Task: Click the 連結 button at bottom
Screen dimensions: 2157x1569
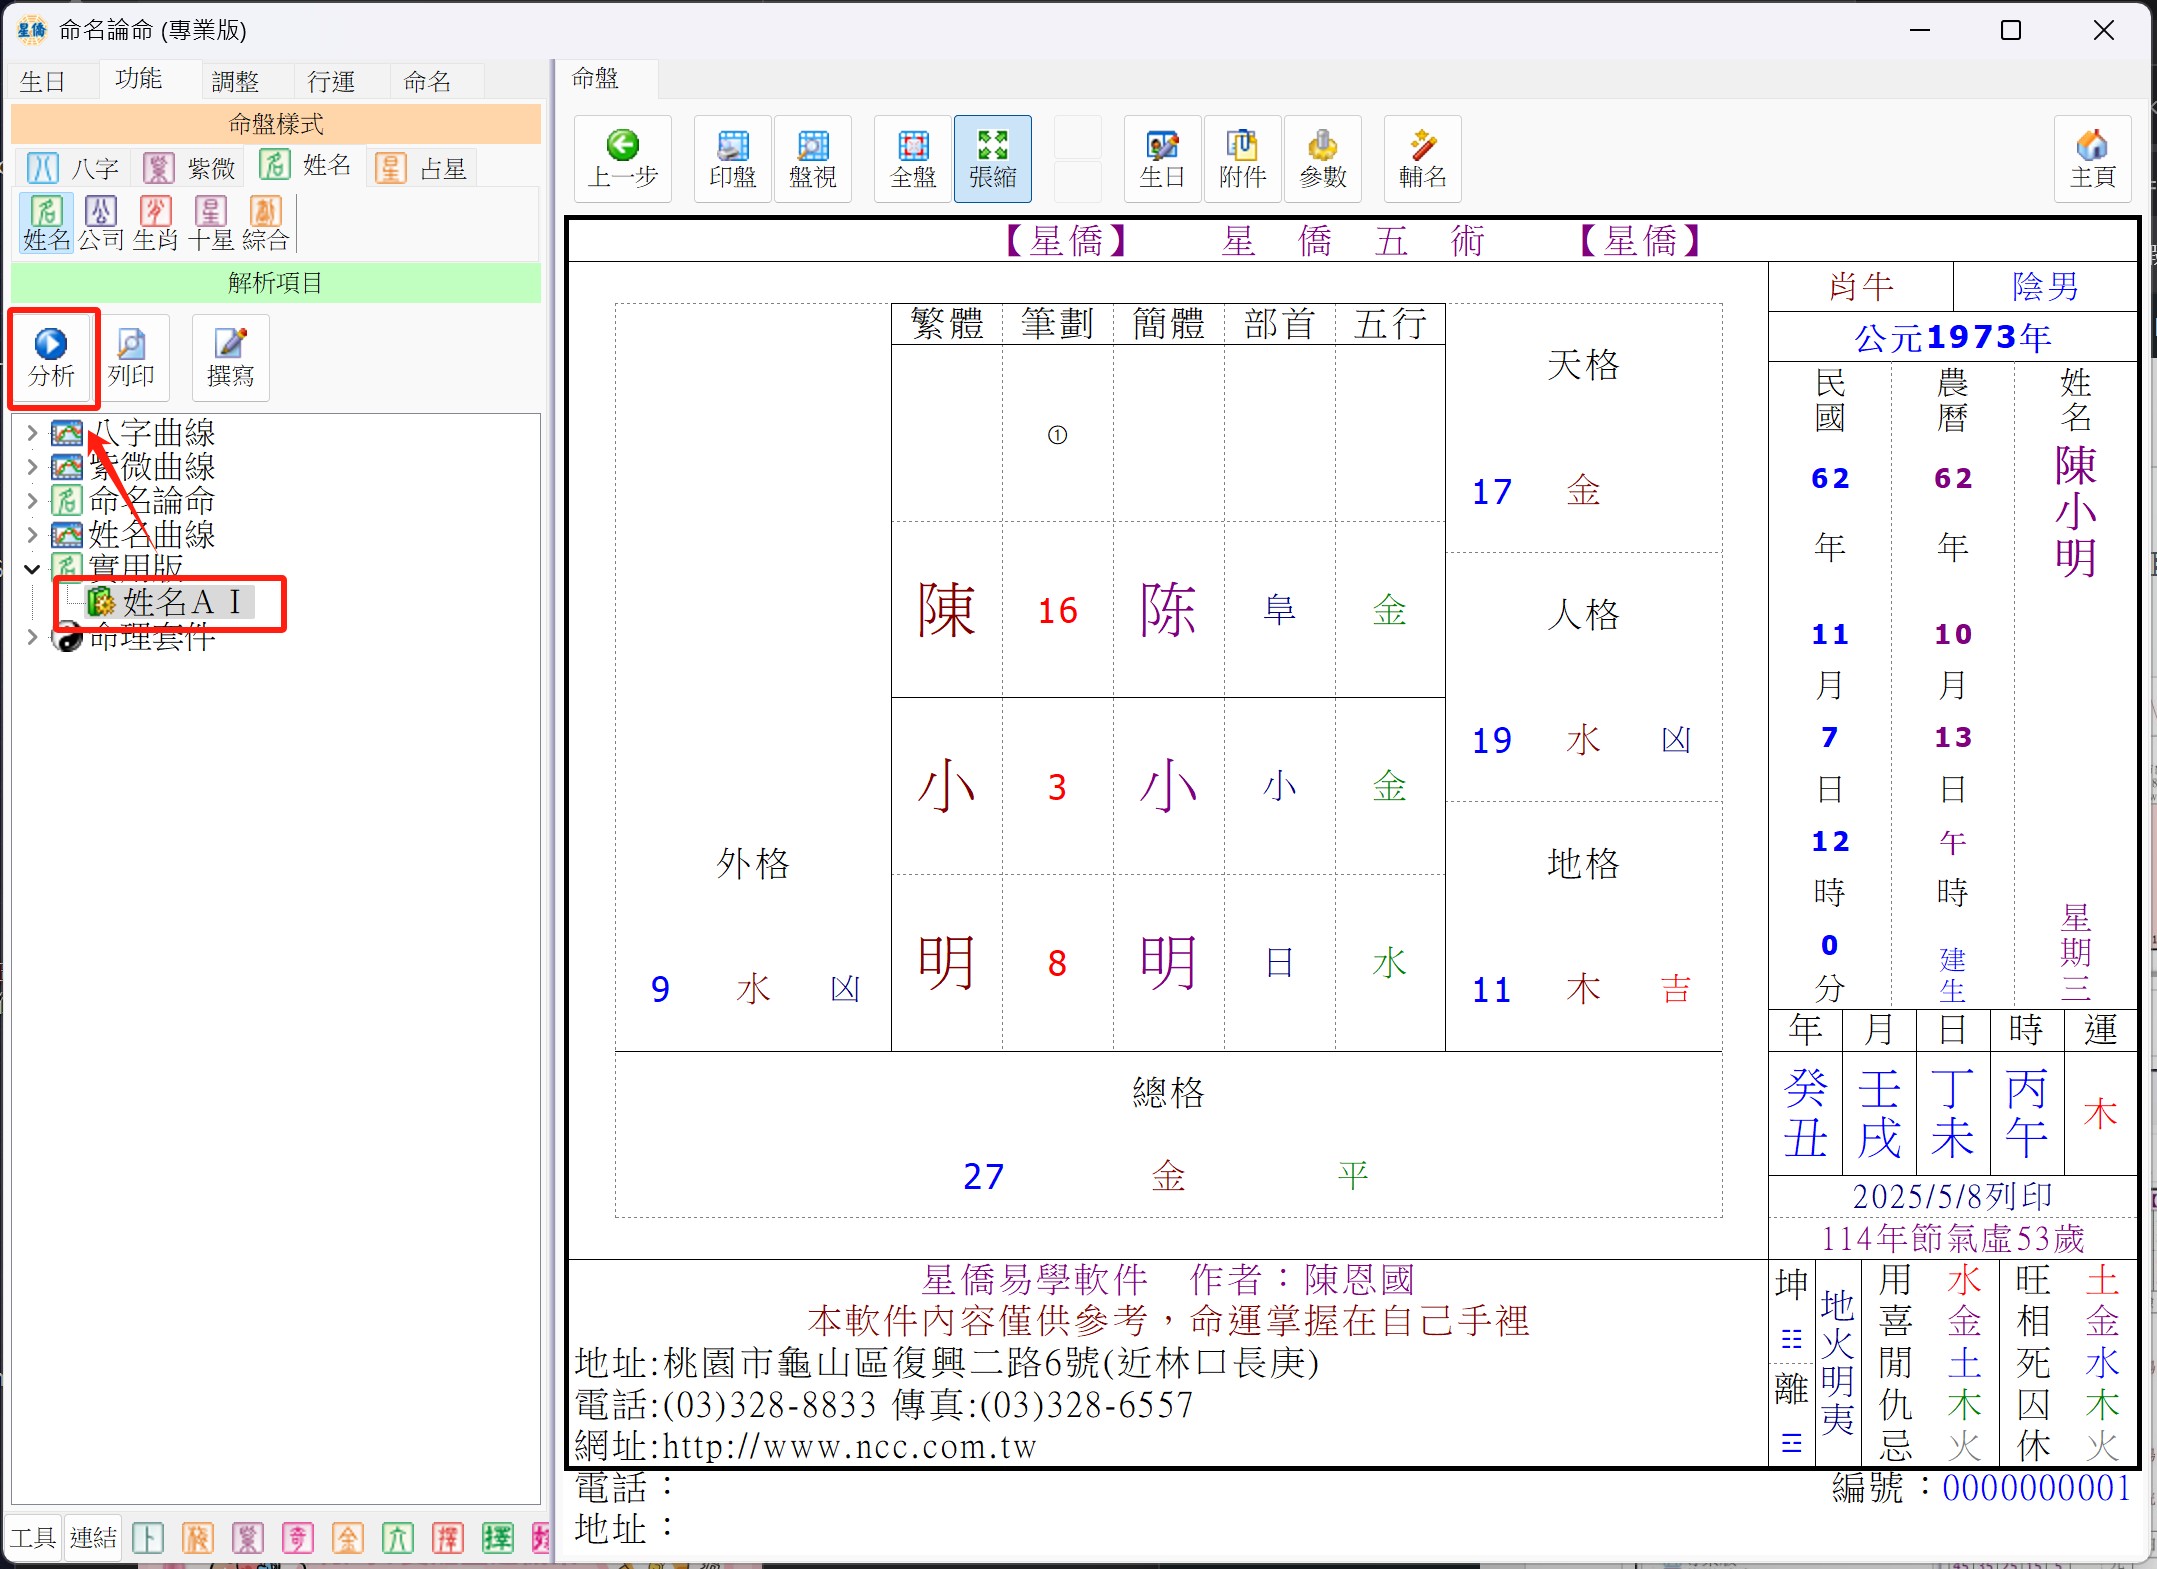Action: pyautogui.click(x=93, y=1537)
